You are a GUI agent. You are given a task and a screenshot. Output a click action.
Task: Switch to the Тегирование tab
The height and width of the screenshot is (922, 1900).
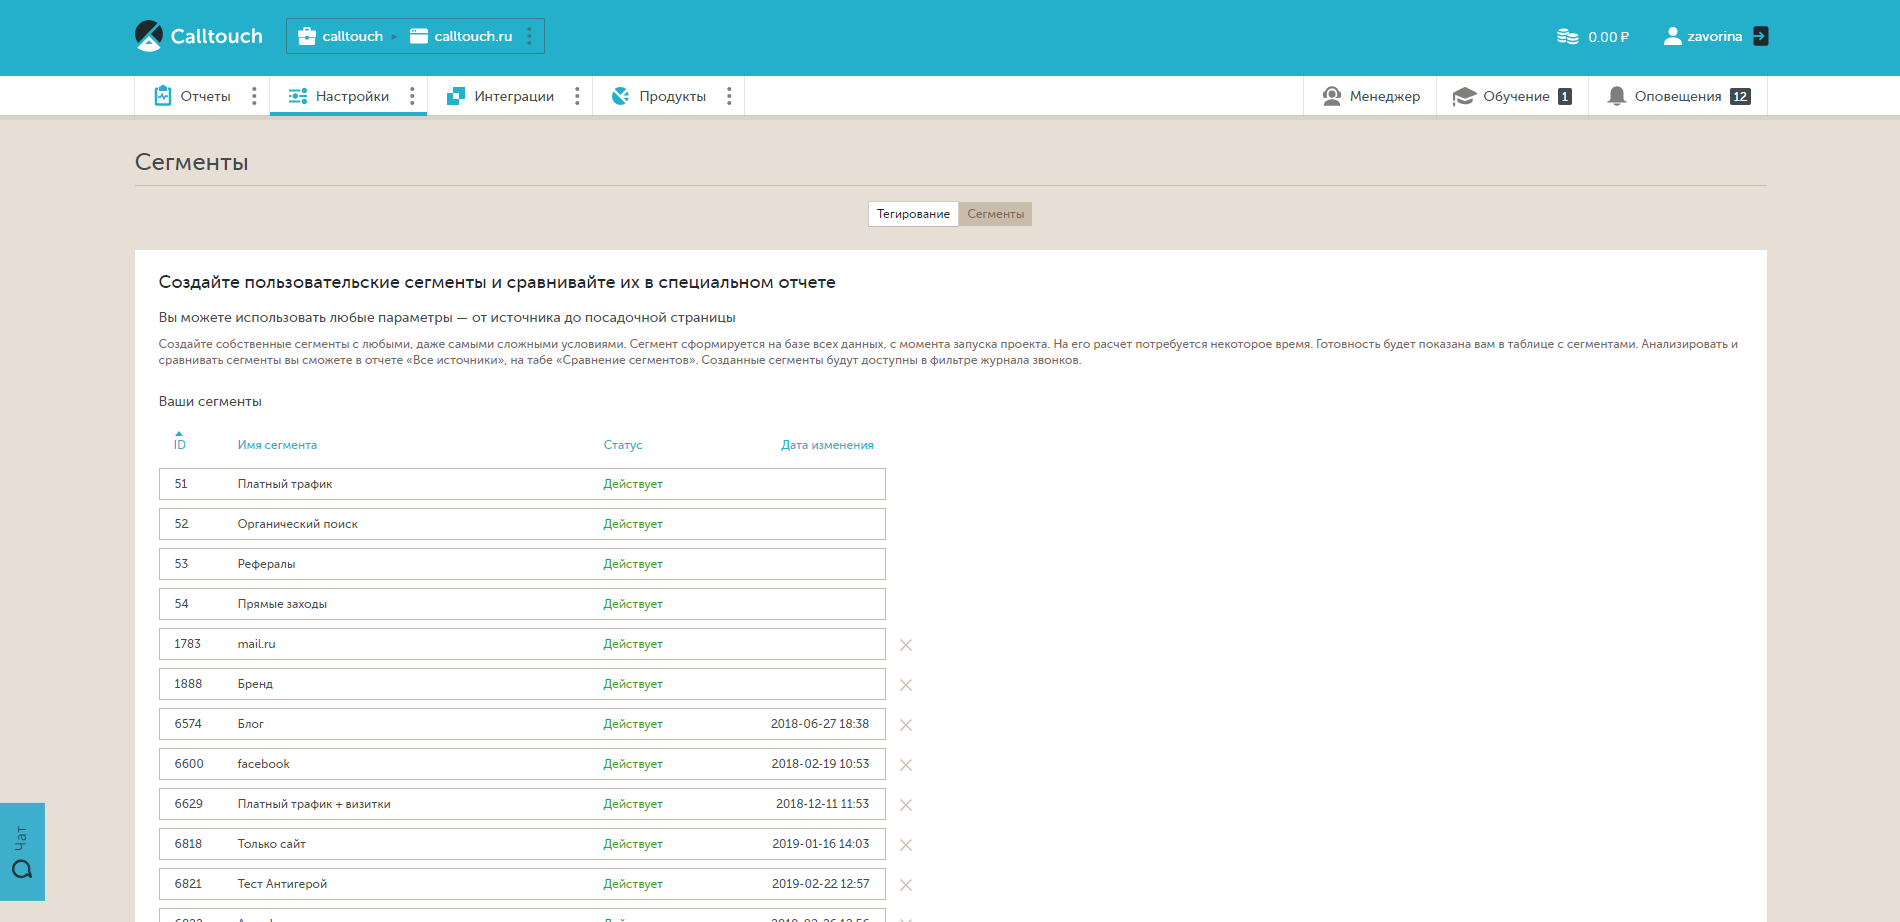point(913,214)
